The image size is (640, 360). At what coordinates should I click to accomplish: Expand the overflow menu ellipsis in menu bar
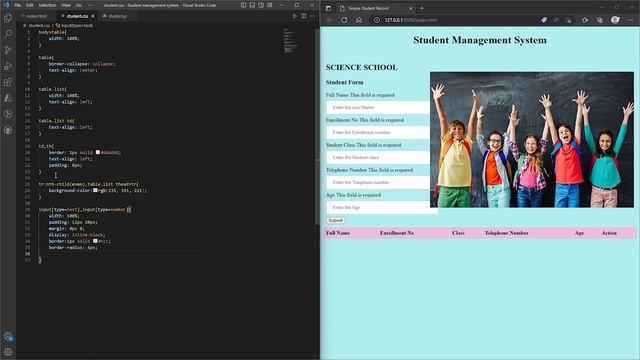(x=91, y=5)
